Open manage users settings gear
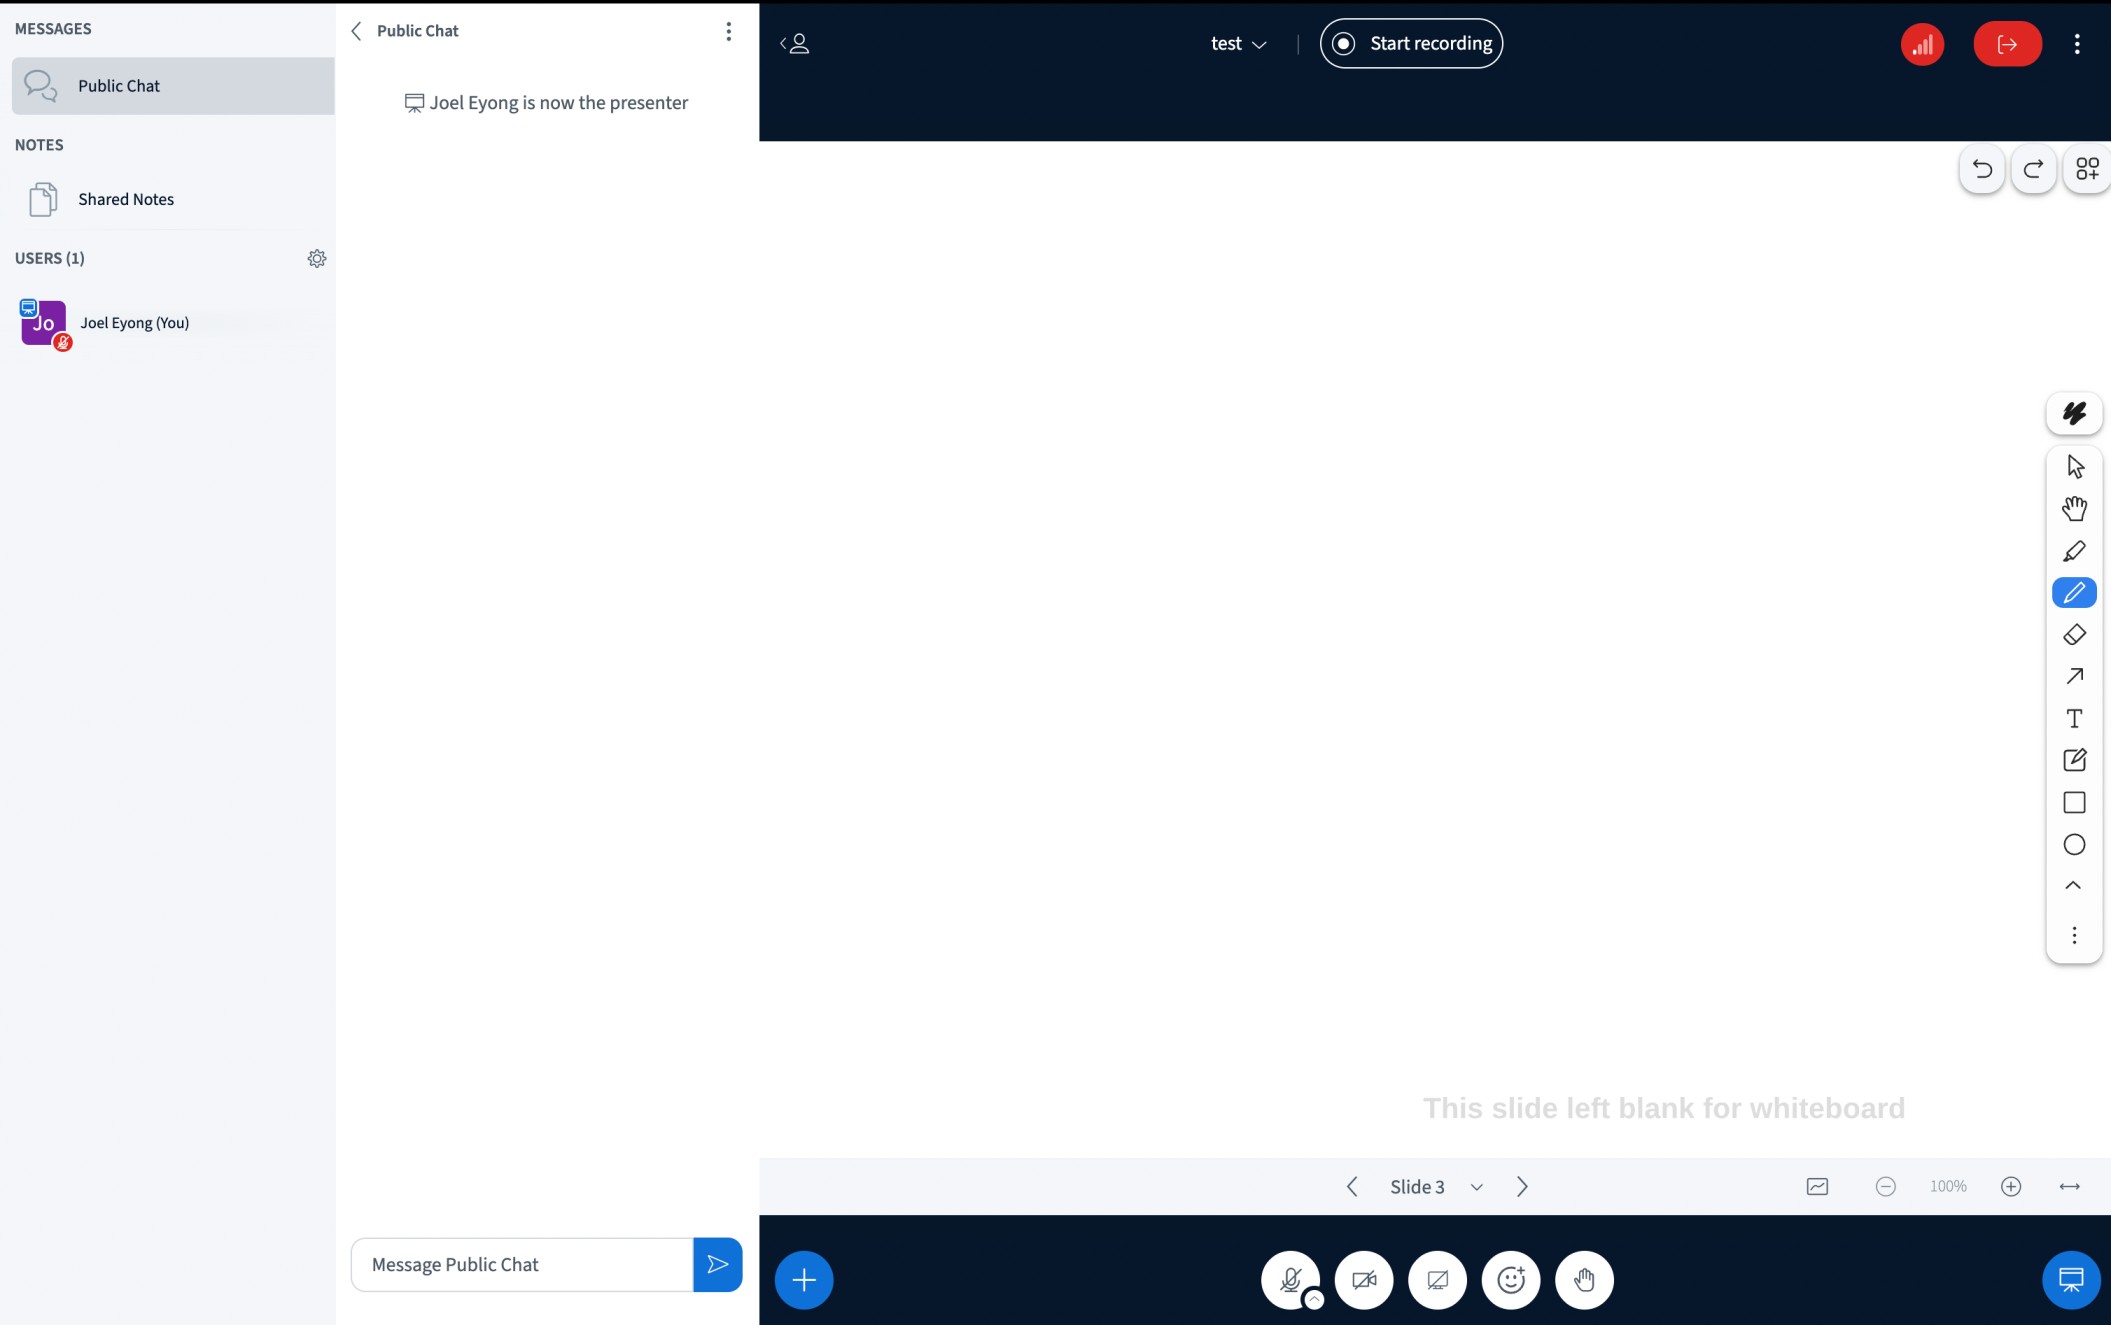Viewport: 2111px width, 1325px height. tap(317, 258)
